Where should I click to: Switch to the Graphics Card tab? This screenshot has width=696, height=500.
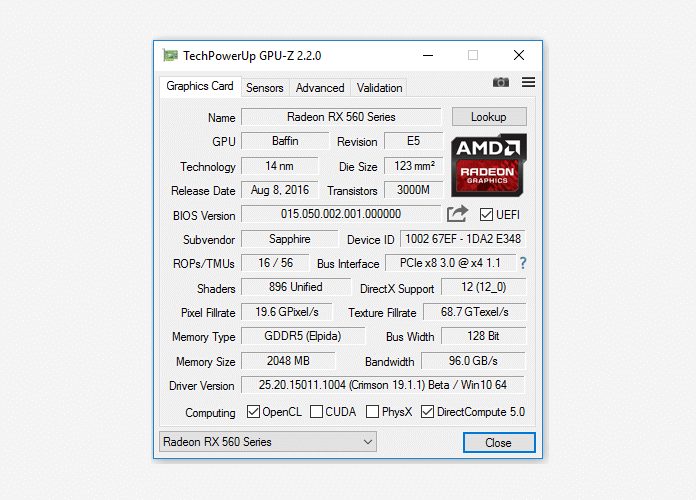click(200, 86)
